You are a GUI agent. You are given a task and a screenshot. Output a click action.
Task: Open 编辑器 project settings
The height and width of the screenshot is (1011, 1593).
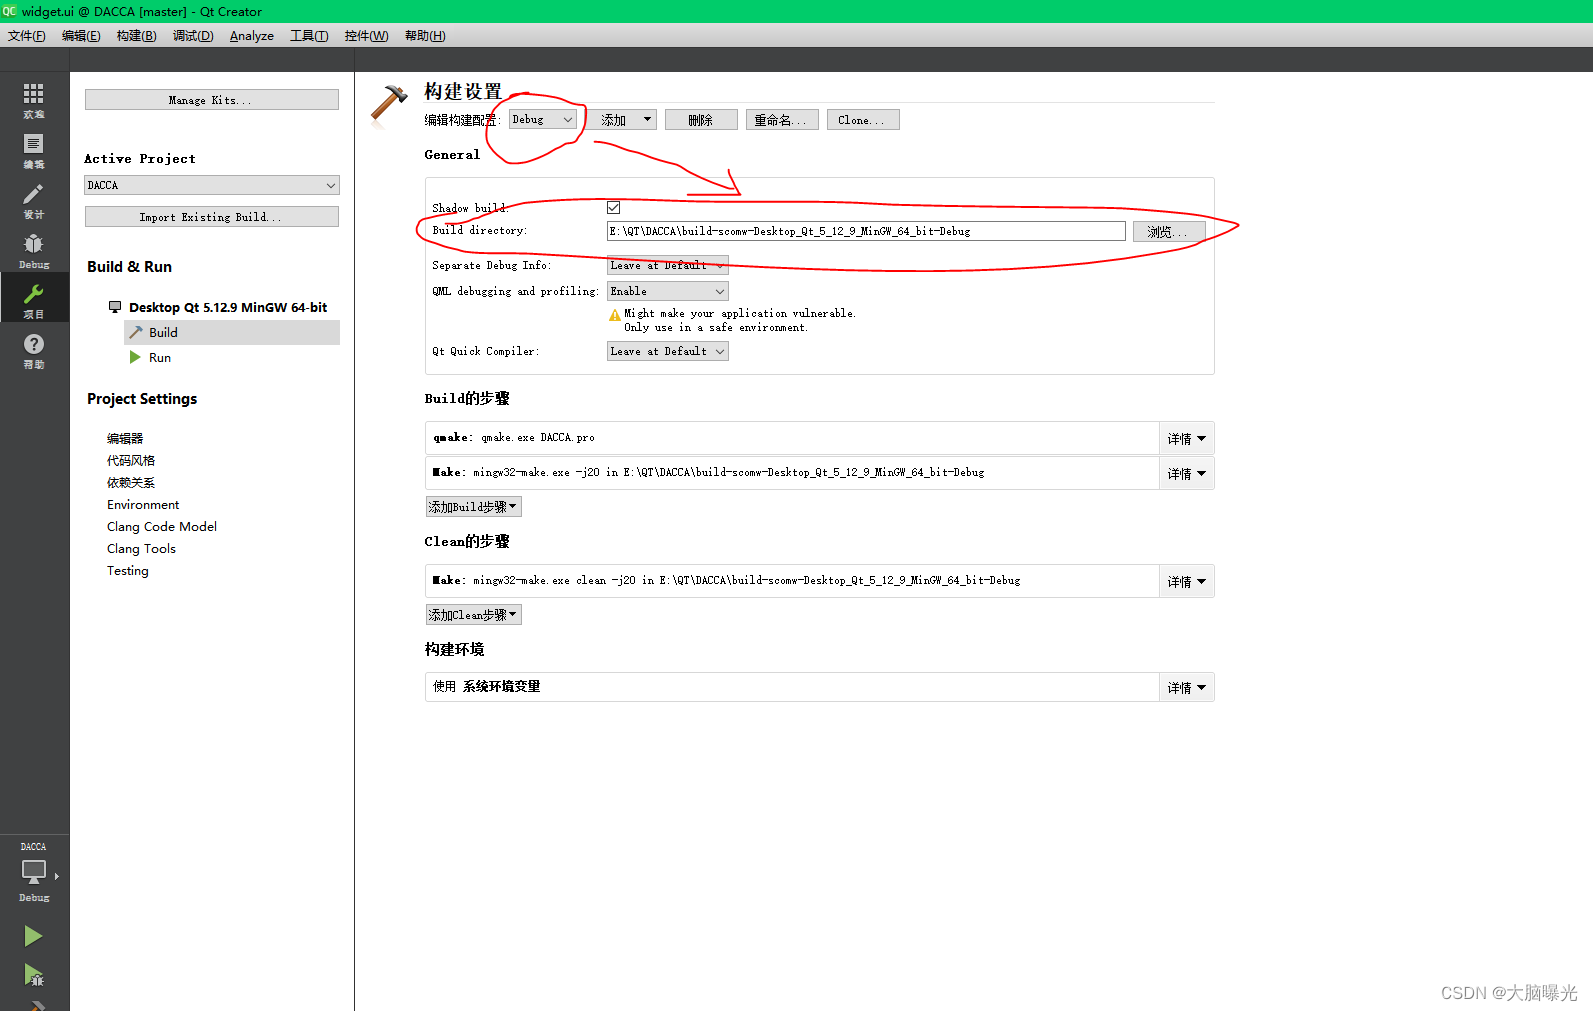(x=125, y=438)
